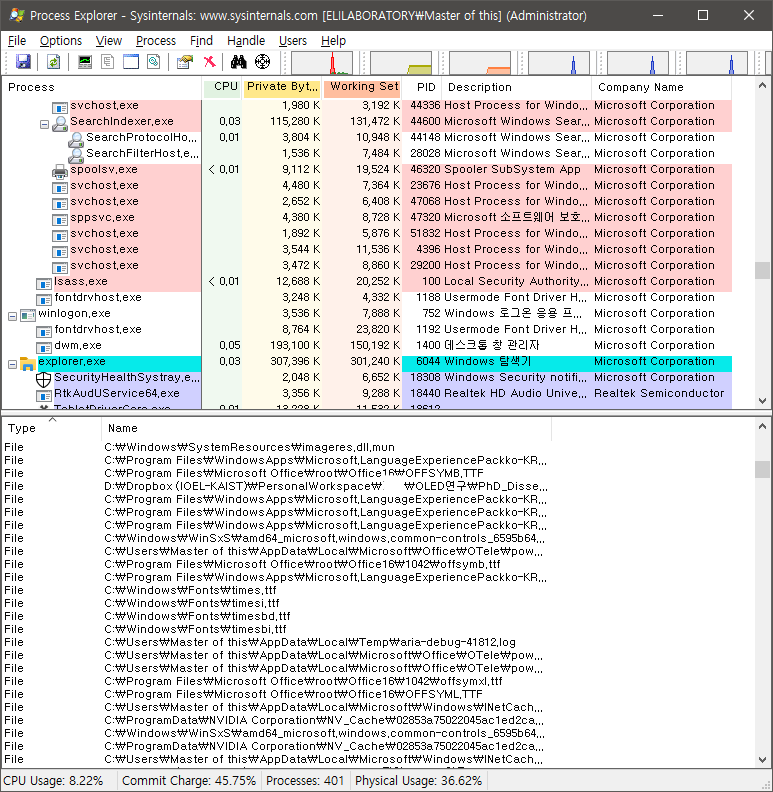Open System Information graph icon

pos(85,62)
